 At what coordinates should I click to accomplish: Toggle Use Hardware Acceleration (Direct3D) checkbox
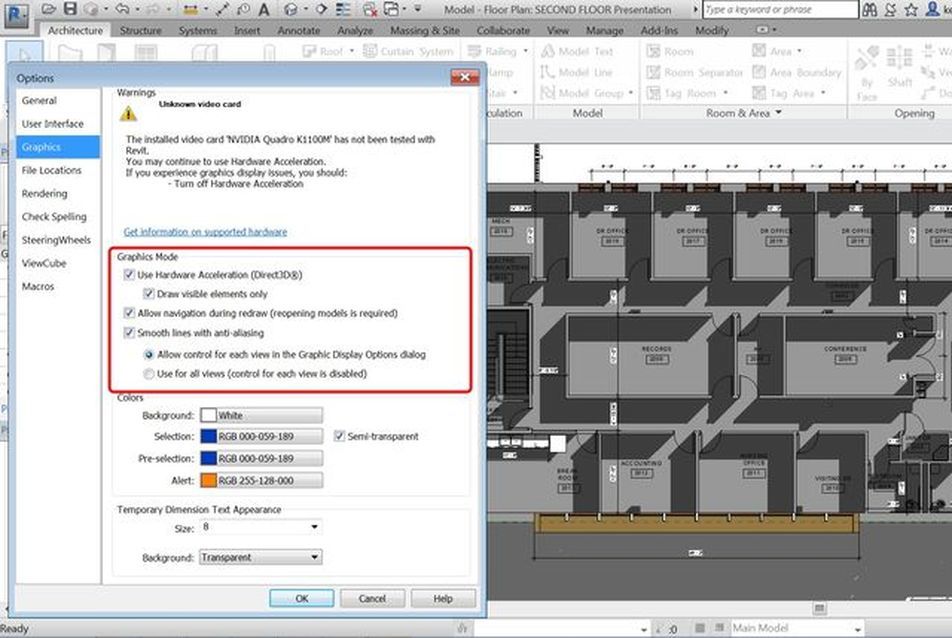[x=129, y=274]
